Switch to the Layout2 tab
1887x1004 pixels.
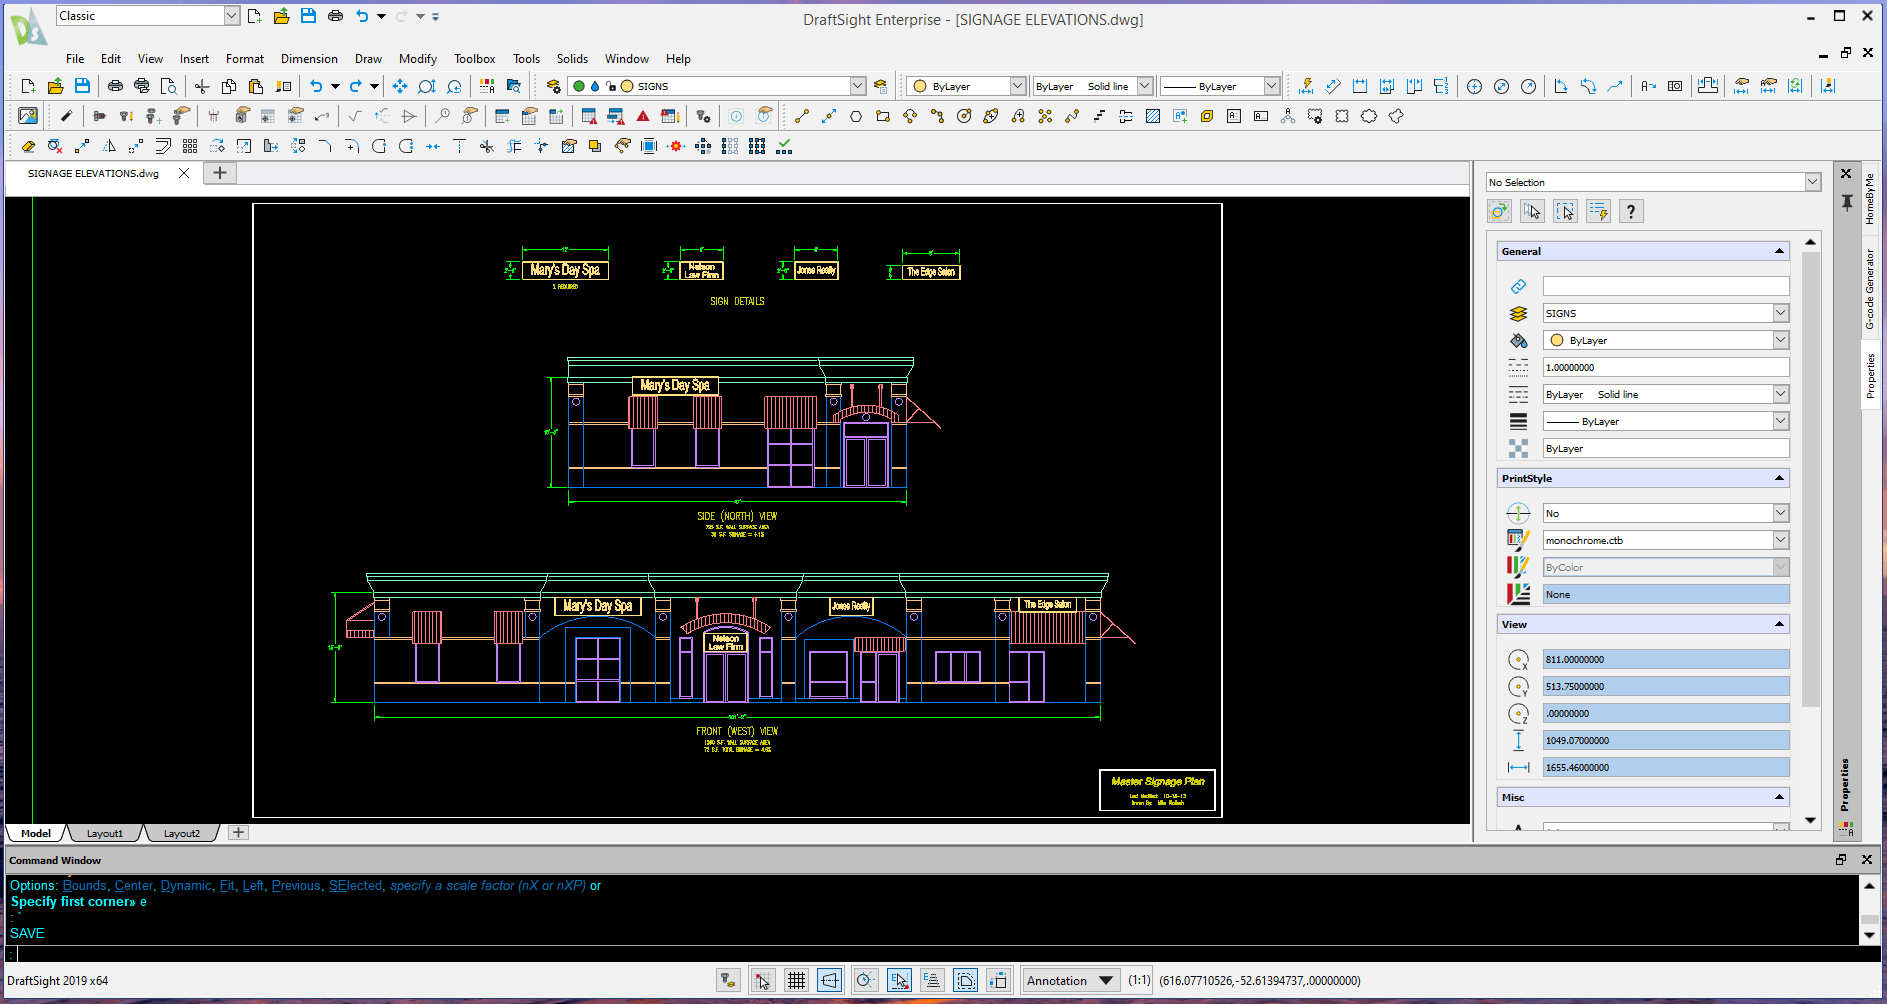(183, 832)
